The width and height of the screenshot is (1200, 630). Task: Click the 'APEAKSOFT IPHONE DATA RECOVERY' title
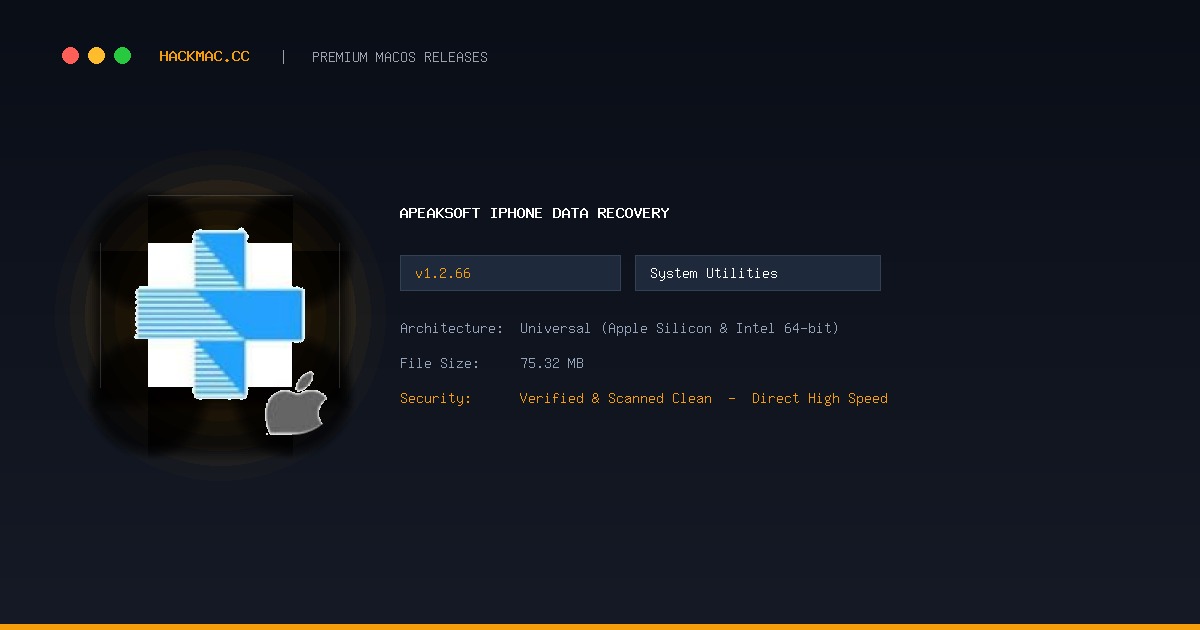[534, 213]
